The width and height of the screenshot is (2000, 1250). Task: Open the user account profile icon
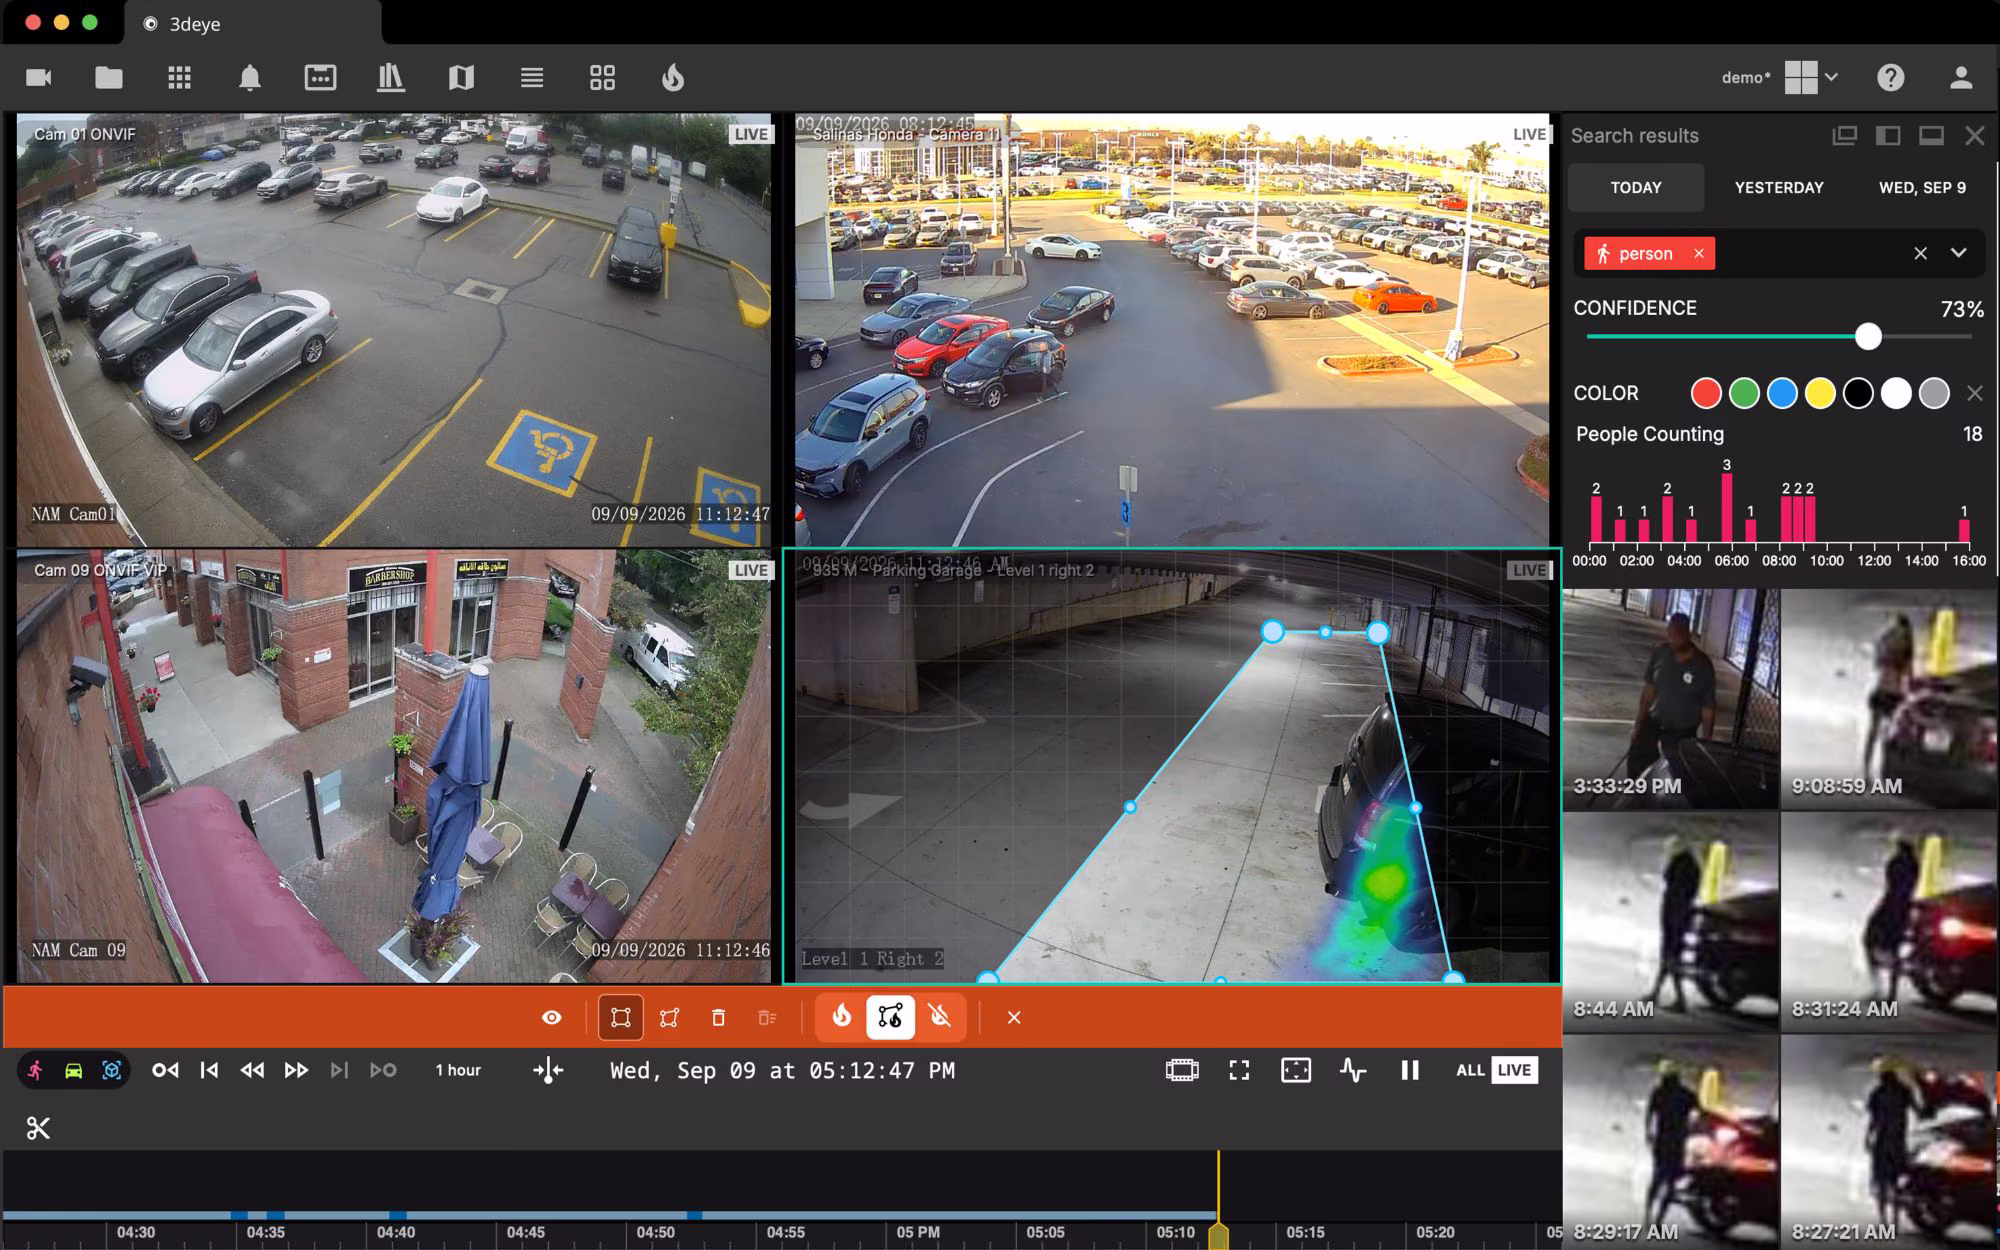1960,78
